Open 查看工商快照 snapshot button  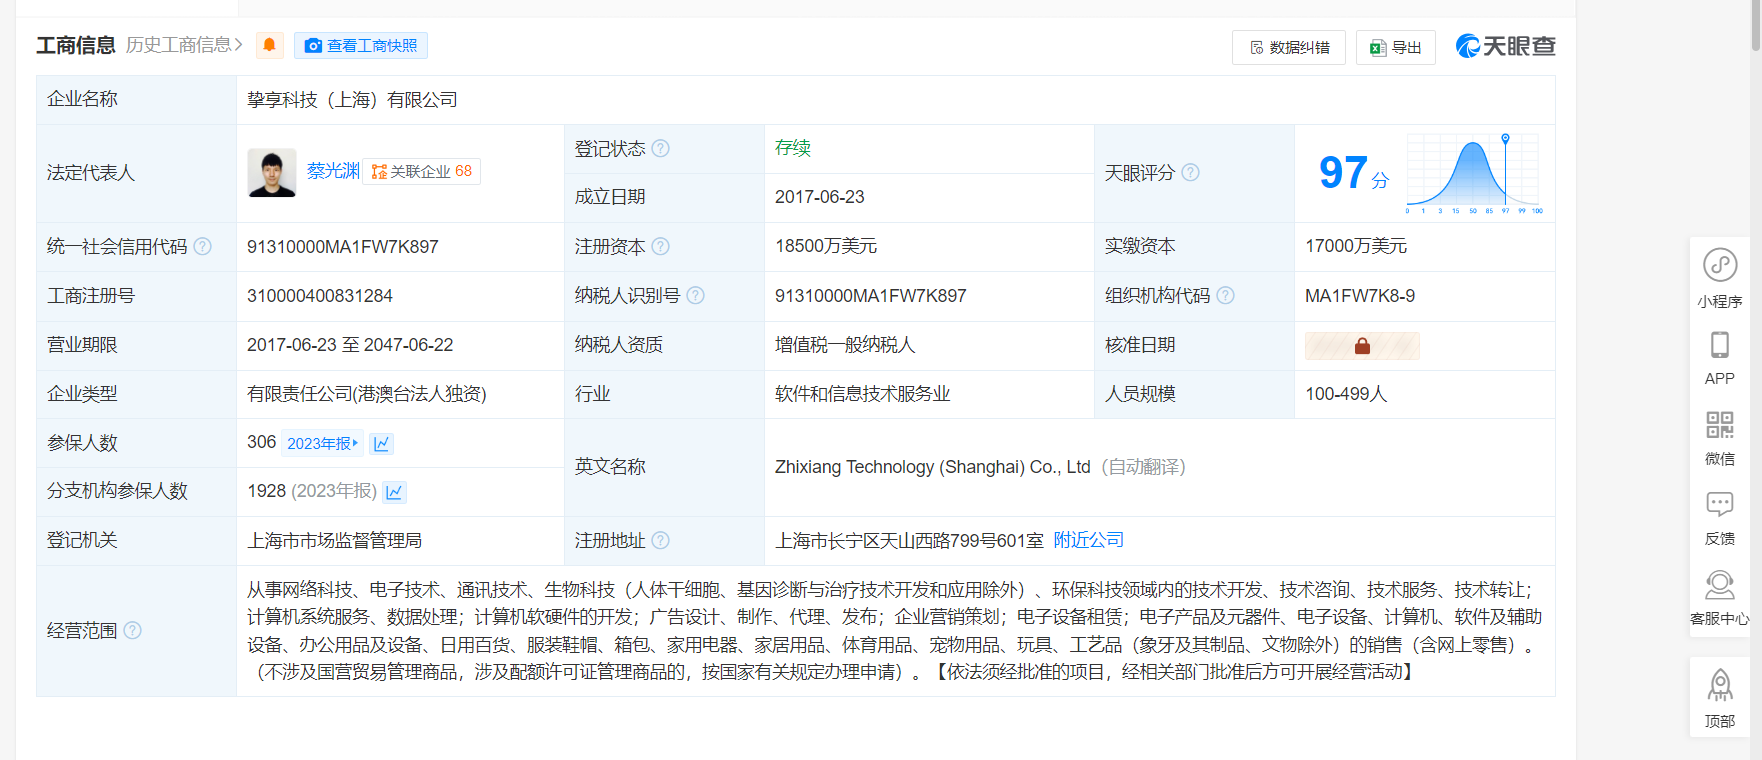click(361, 45)
